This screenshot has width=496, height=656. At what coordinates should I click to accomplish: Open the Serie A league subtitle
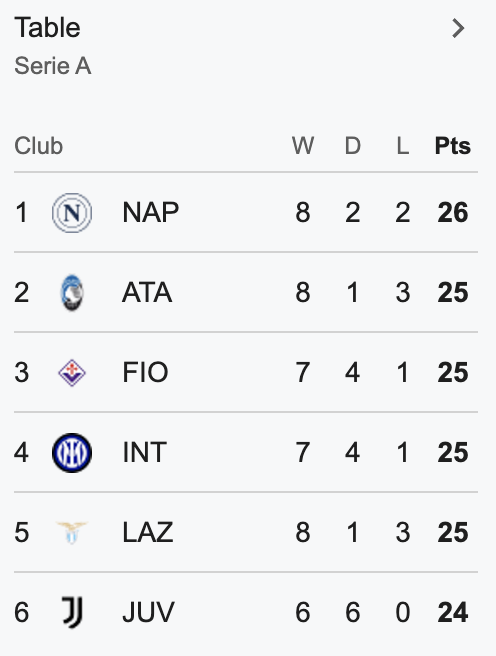tap(53, 66)
